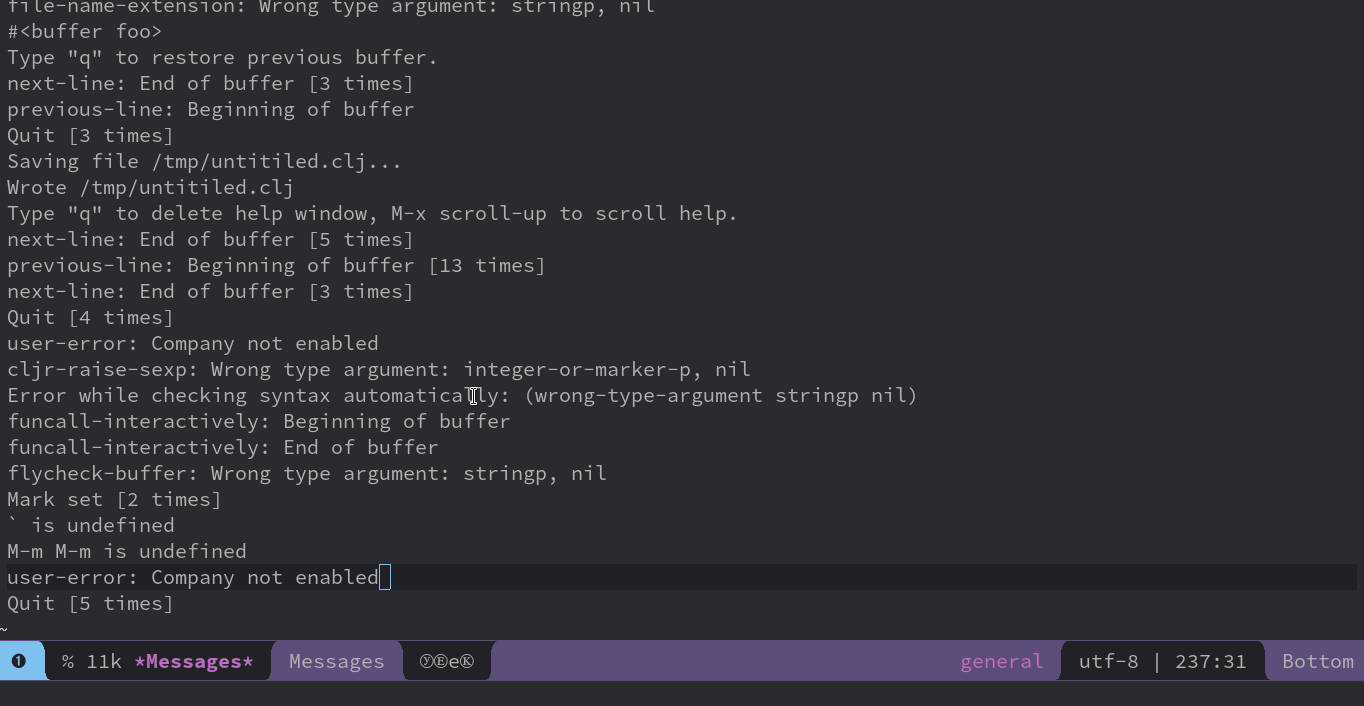1364x706 pixels.
Task: Click window number 1 indicator in modeline
Action: coord(19,661)
